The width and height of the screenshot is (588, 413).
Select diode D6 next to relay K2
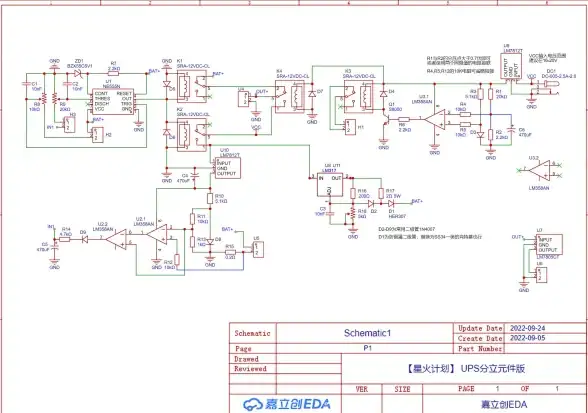coord(167,132)
